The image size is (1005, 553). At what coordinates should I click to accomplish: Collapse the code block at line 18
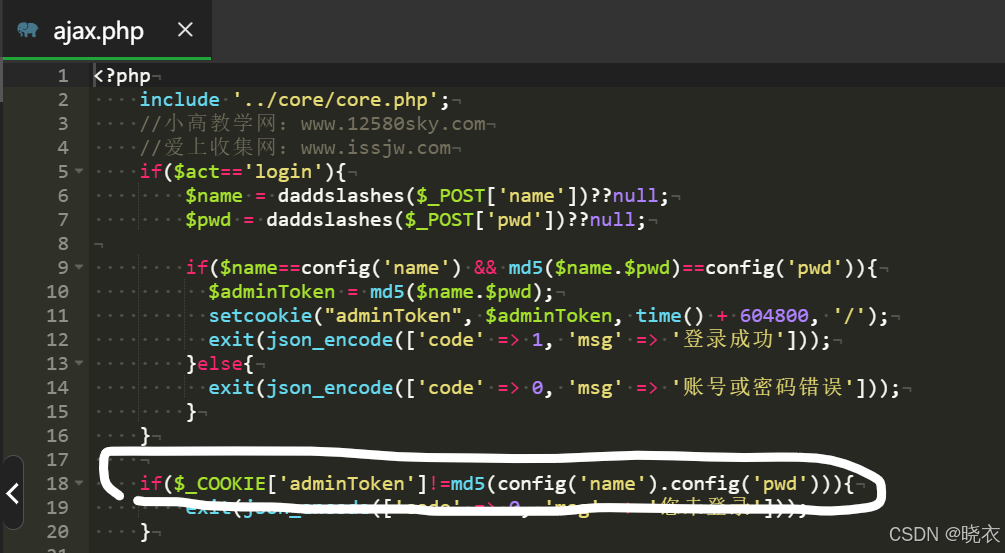(x=79, y=484)
